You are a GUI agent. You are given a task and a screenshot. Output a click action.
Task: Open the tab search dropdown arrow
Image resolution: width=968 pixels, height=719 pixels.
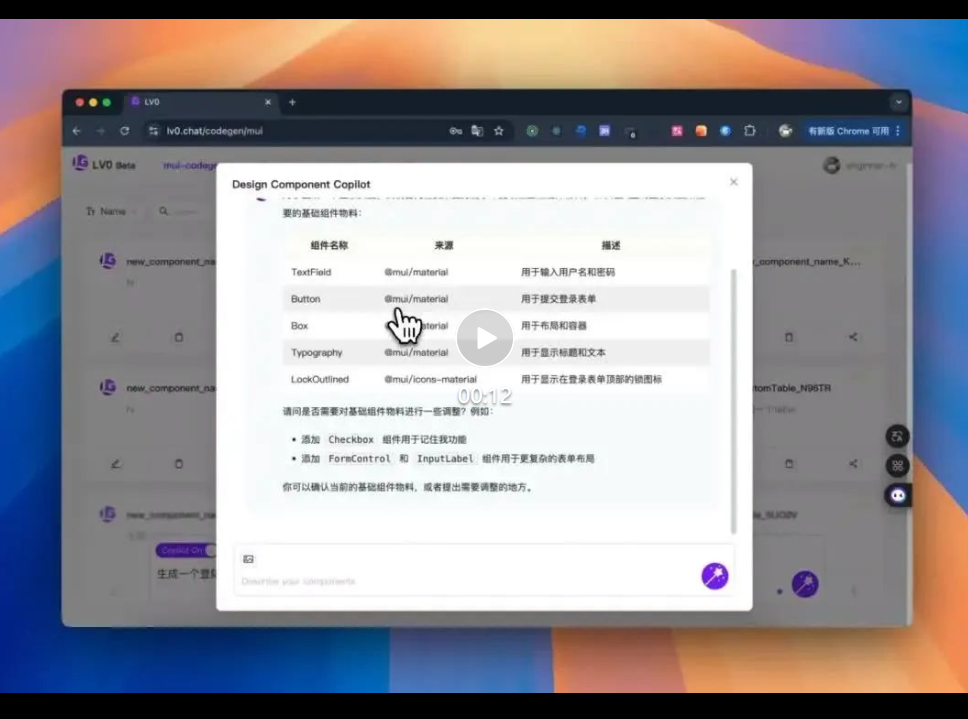pos(898,102)
